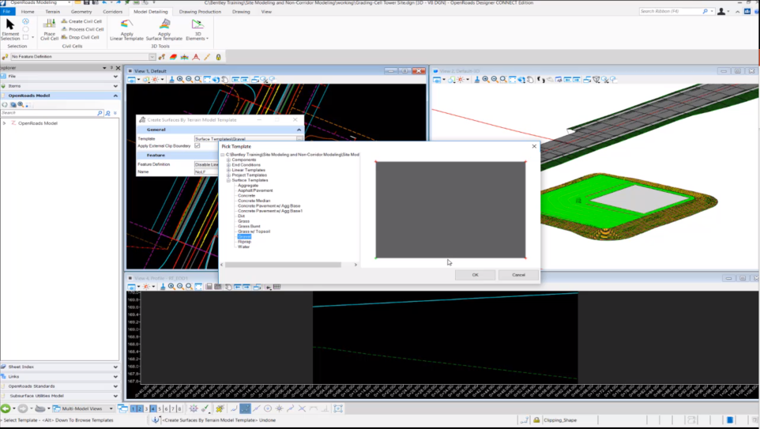This screenshot has width=760, height=429.
Task: Click the orange pencil icon in feature toolbar
Action: pos(207,57)
